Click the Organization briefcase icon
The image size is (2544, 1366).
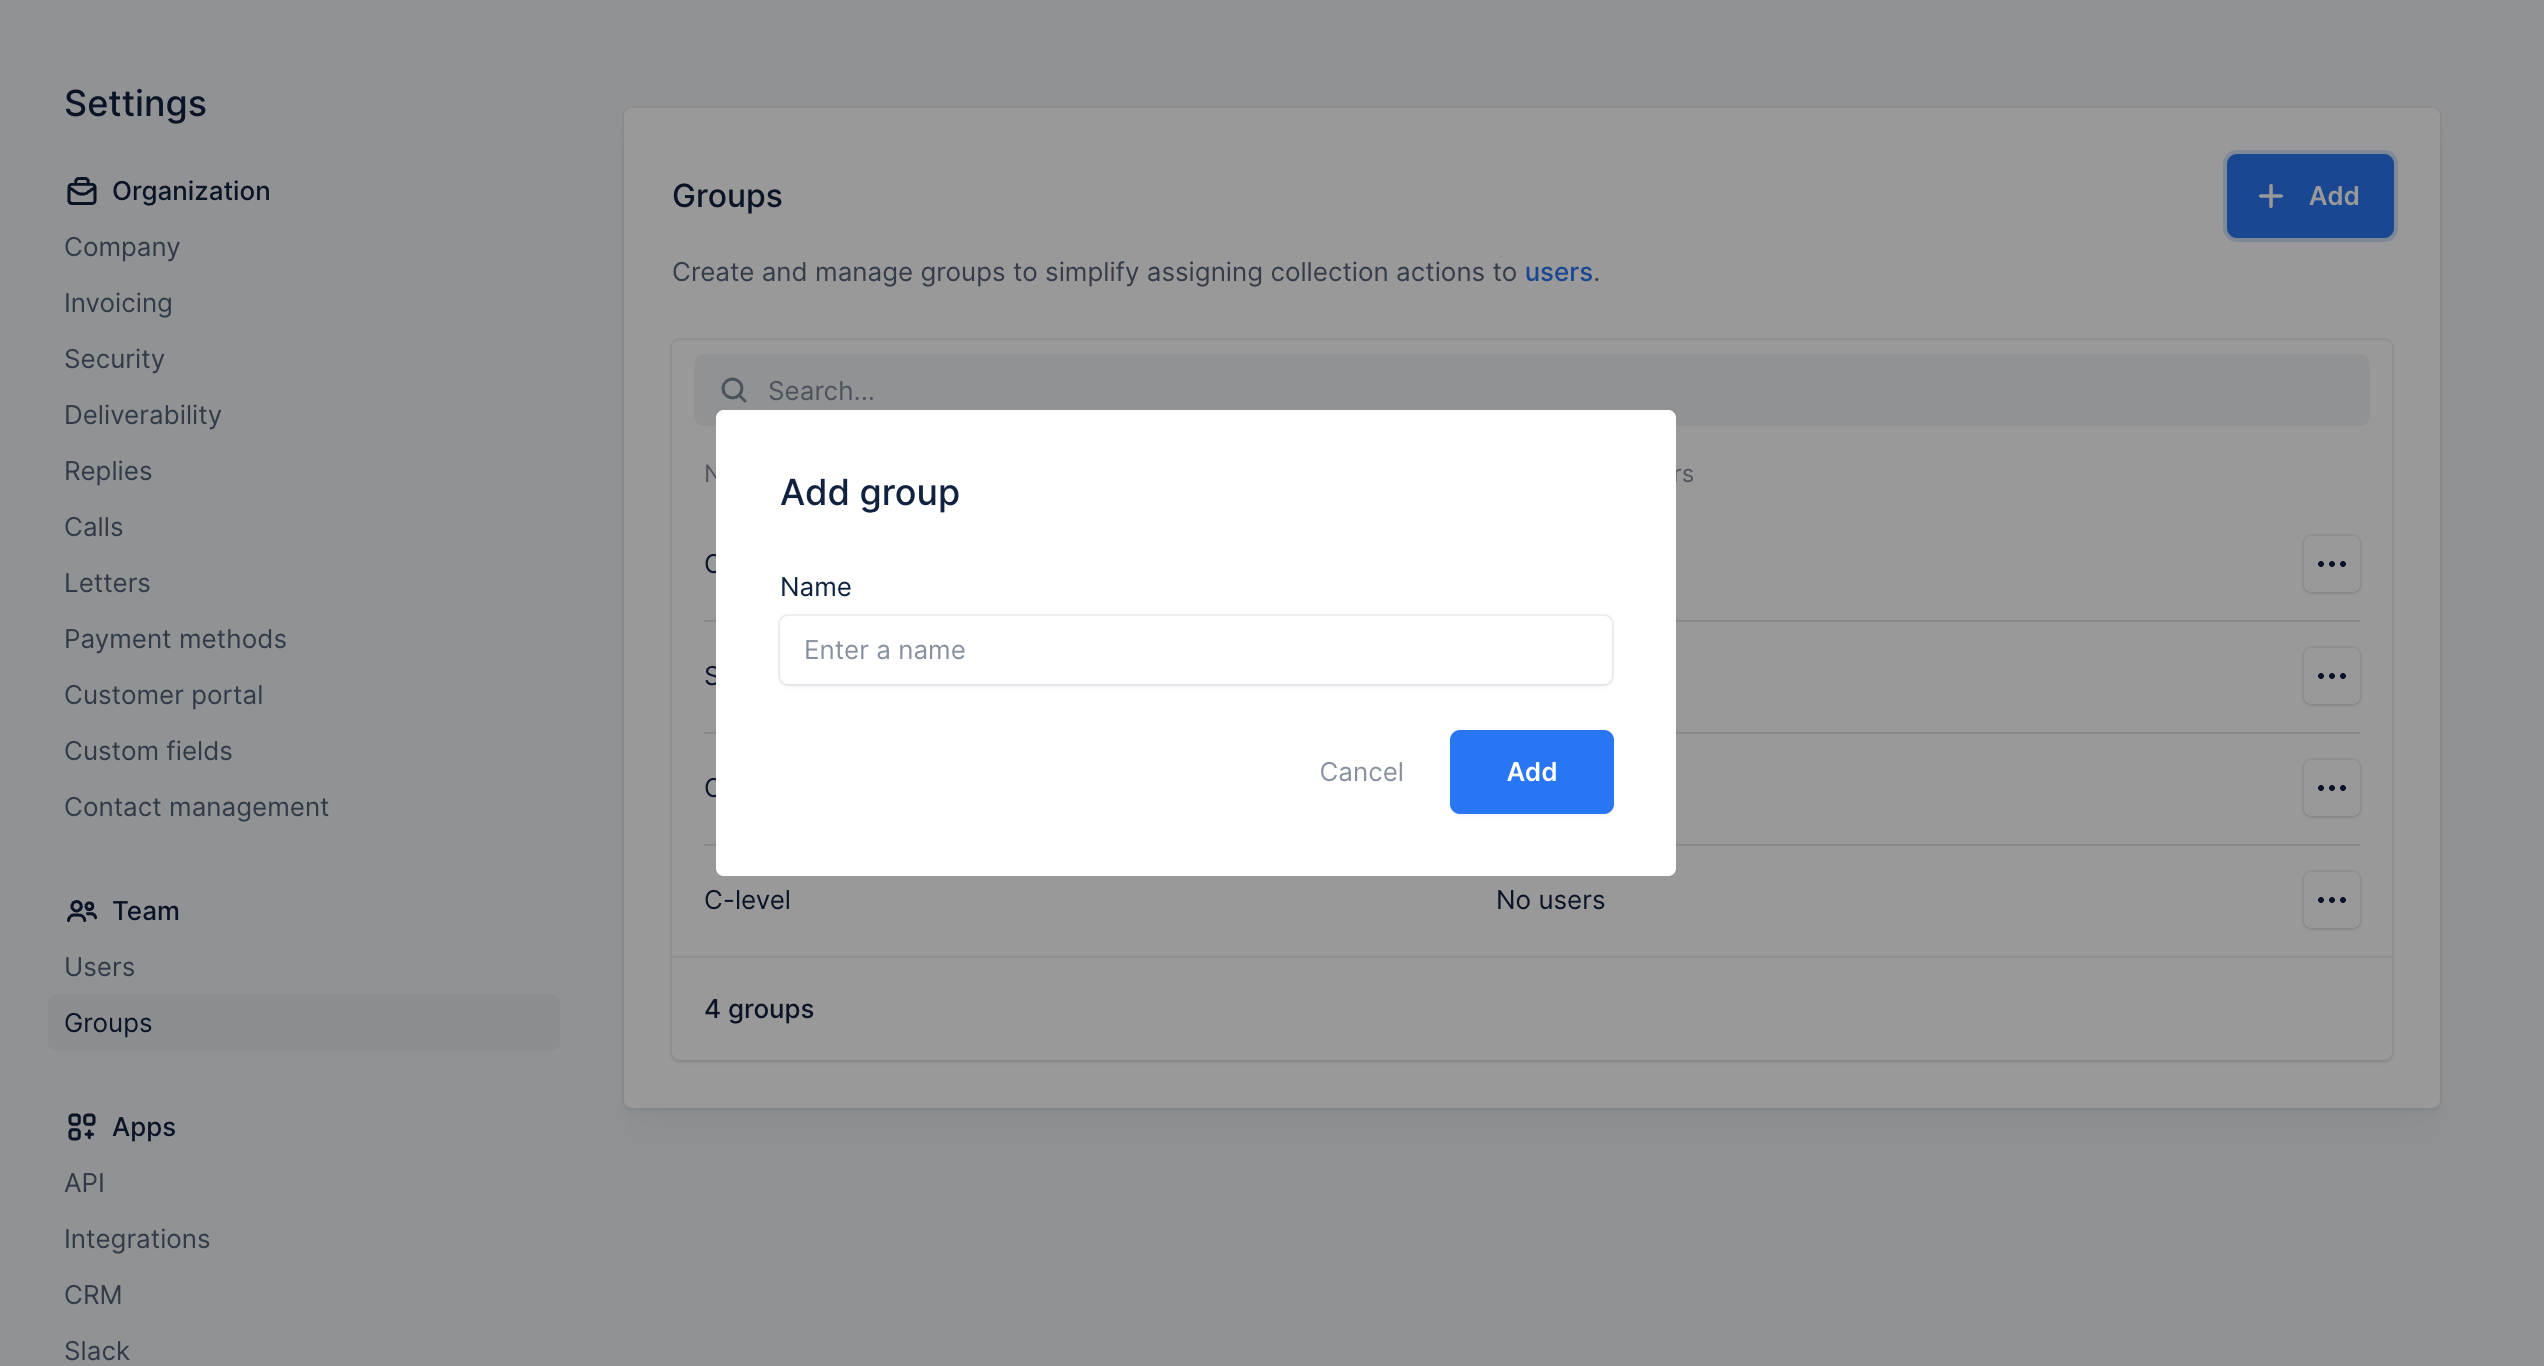(x=82, y=191)
